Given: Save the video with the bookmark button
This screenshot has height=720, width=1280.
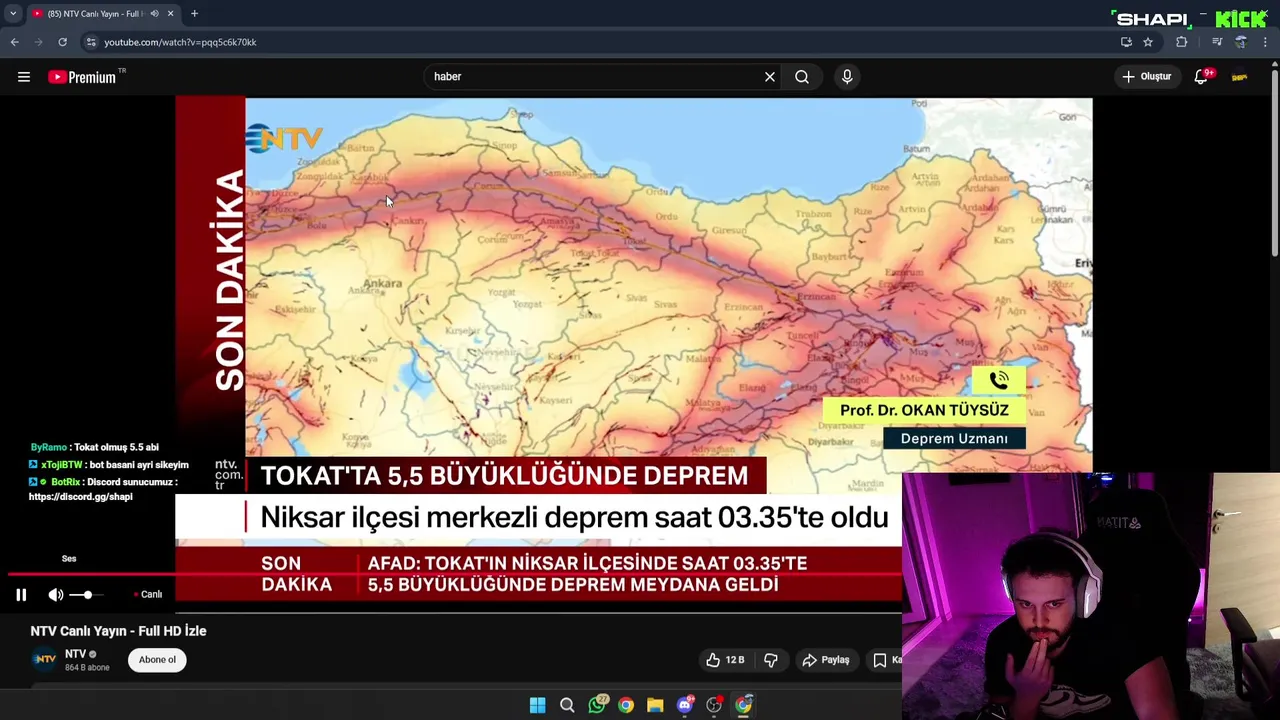Looking at the screenshot, I should tap(885, 660).
